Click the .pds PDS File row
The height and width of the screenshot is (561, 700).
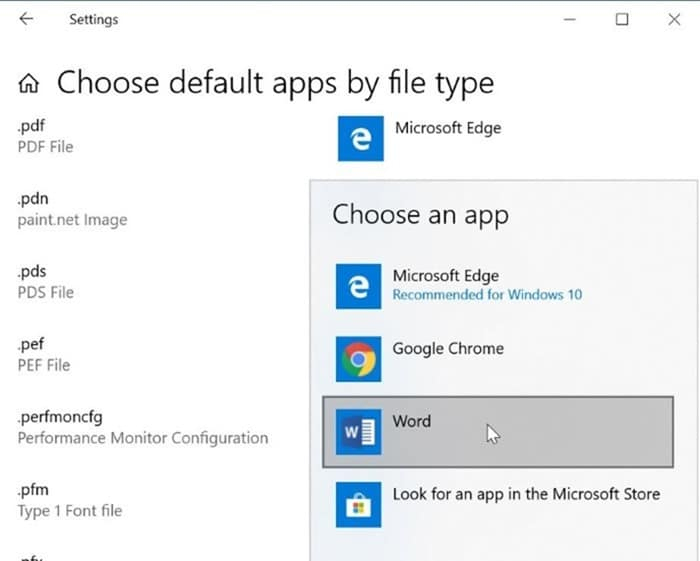tap(46, 283)
